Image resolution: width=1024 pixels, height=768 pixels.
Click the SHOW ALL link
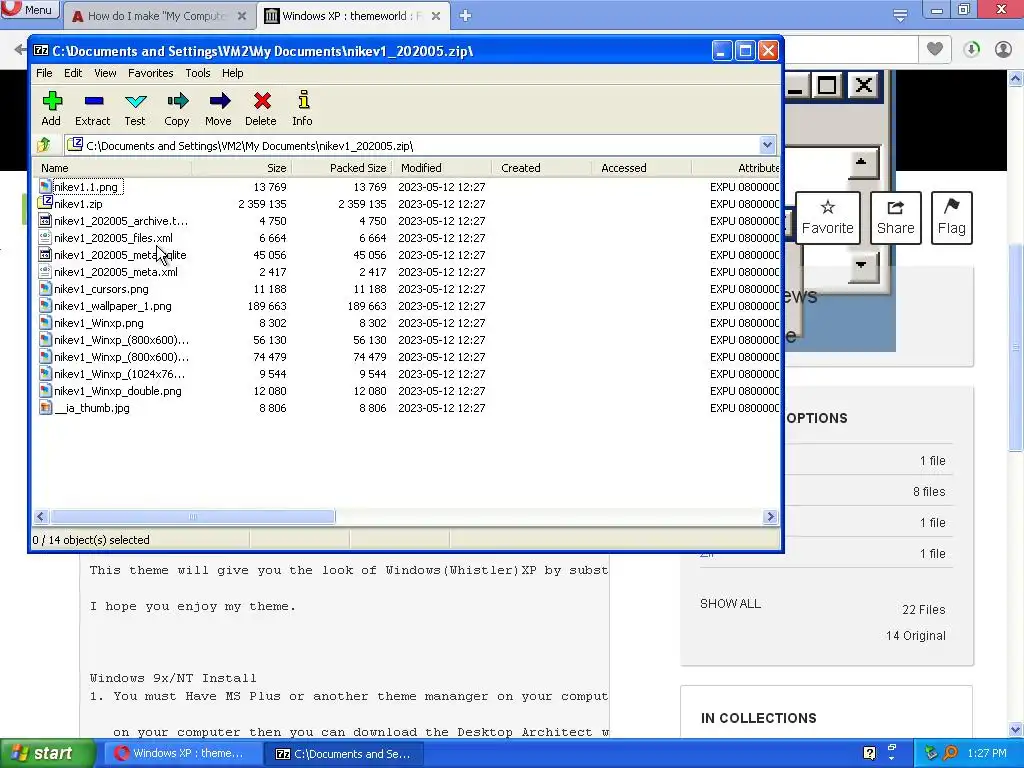pos(730,603)
